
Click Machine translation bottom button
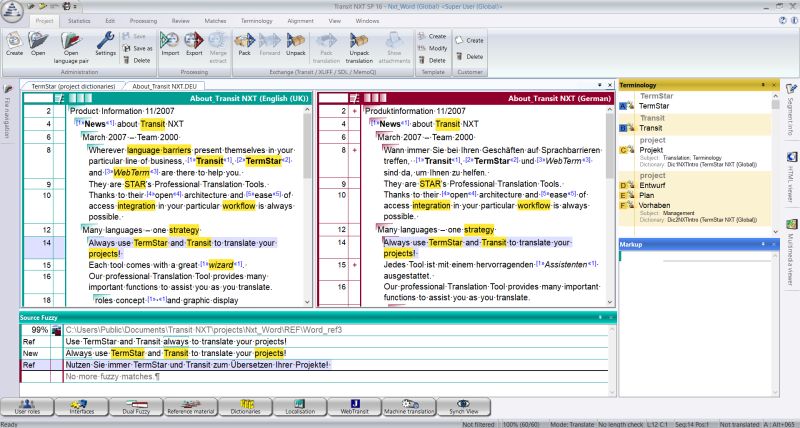tap(409, 407)
